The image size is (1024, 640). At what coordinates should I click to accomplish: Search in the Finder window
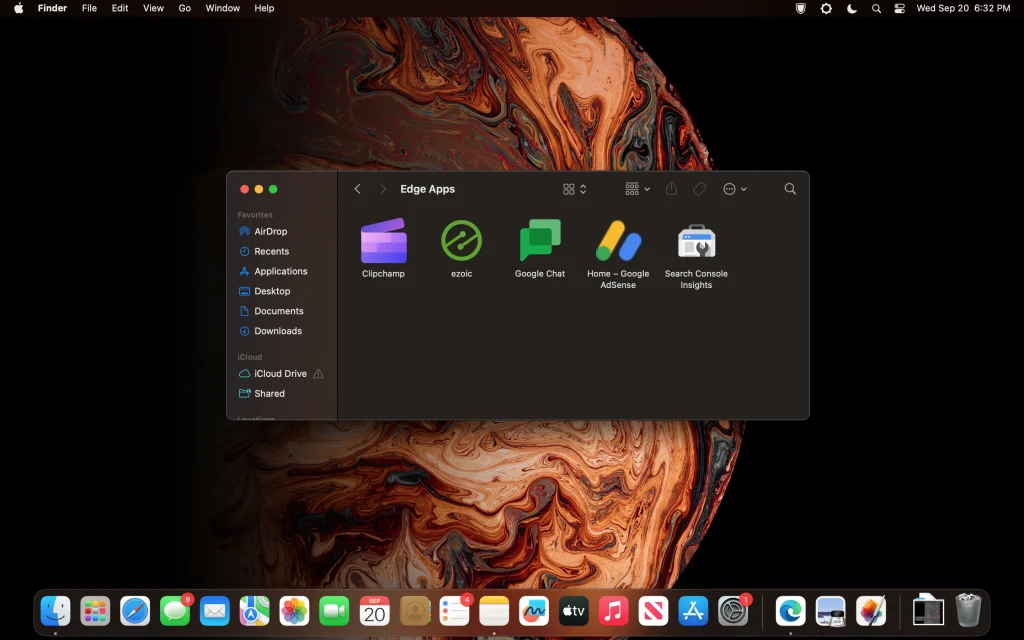[x=790, y=189]
